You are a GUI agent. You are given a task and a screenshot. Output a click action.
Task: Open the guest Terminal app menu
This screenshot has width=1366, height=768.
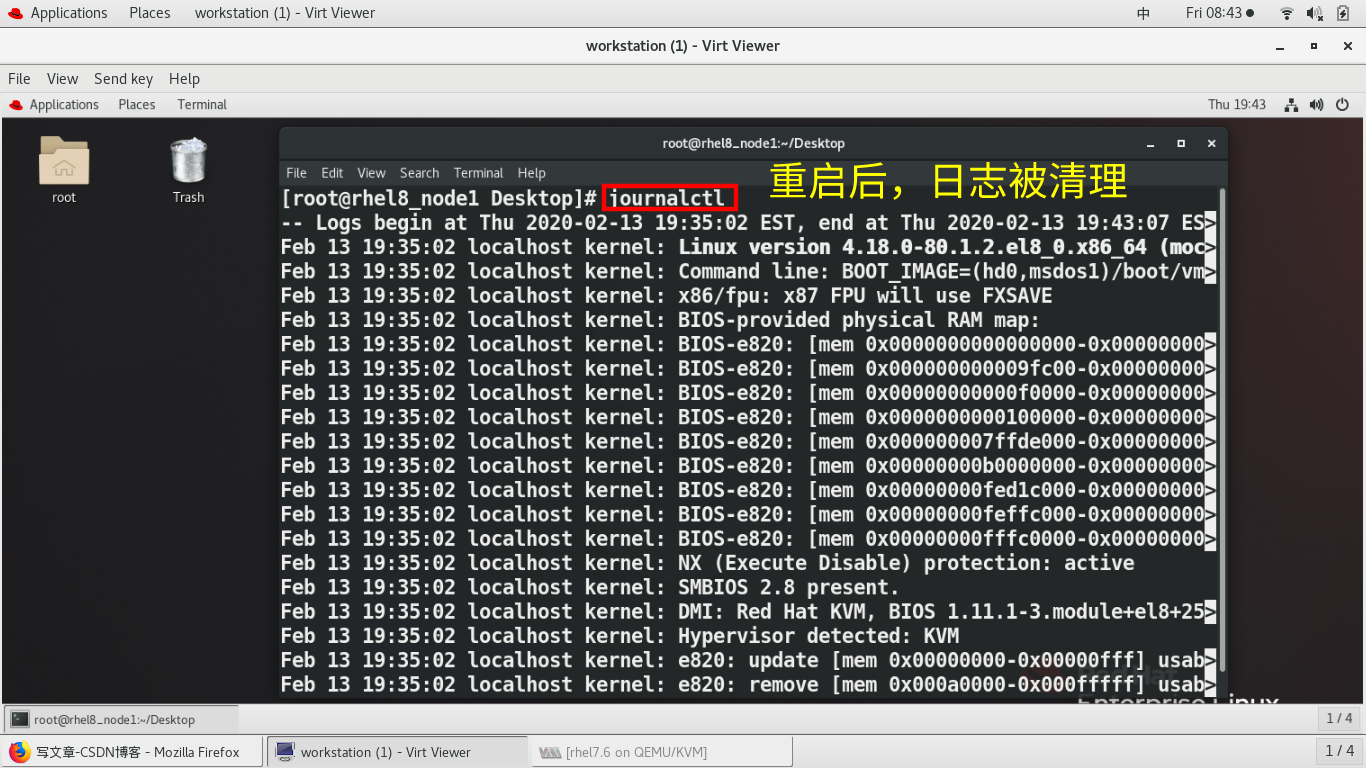(202, 105)
